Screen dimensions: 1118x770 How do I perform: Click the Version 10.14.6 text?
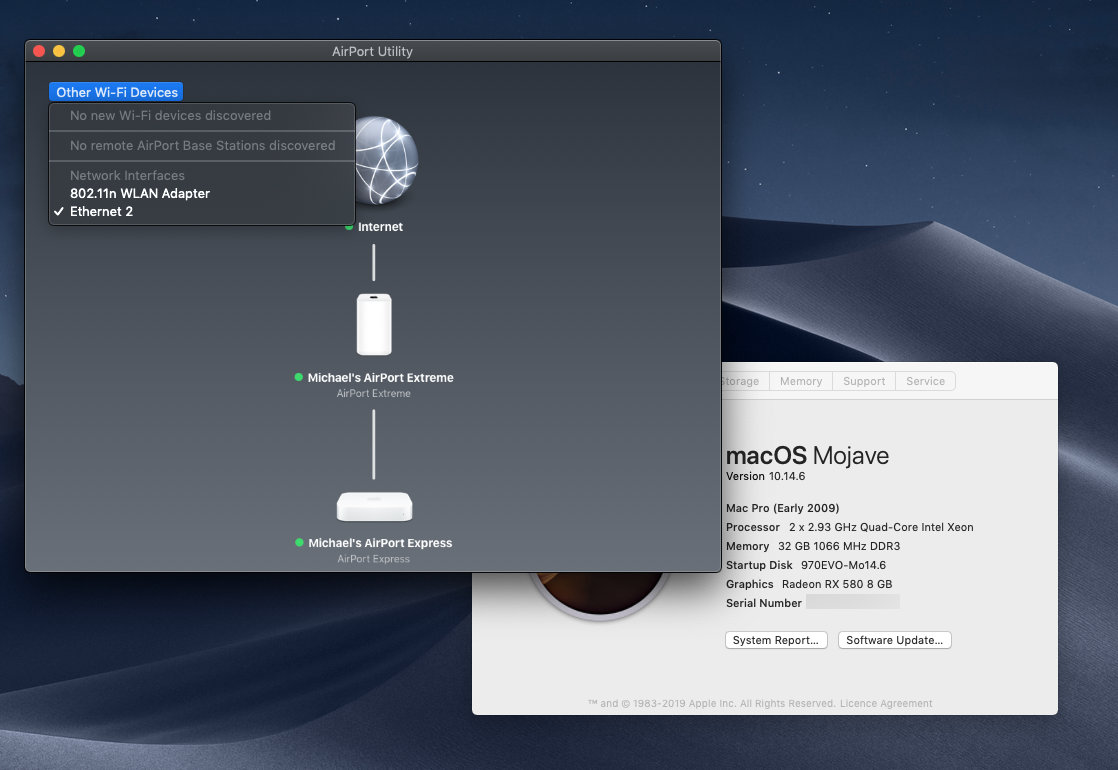pos(765,476)
